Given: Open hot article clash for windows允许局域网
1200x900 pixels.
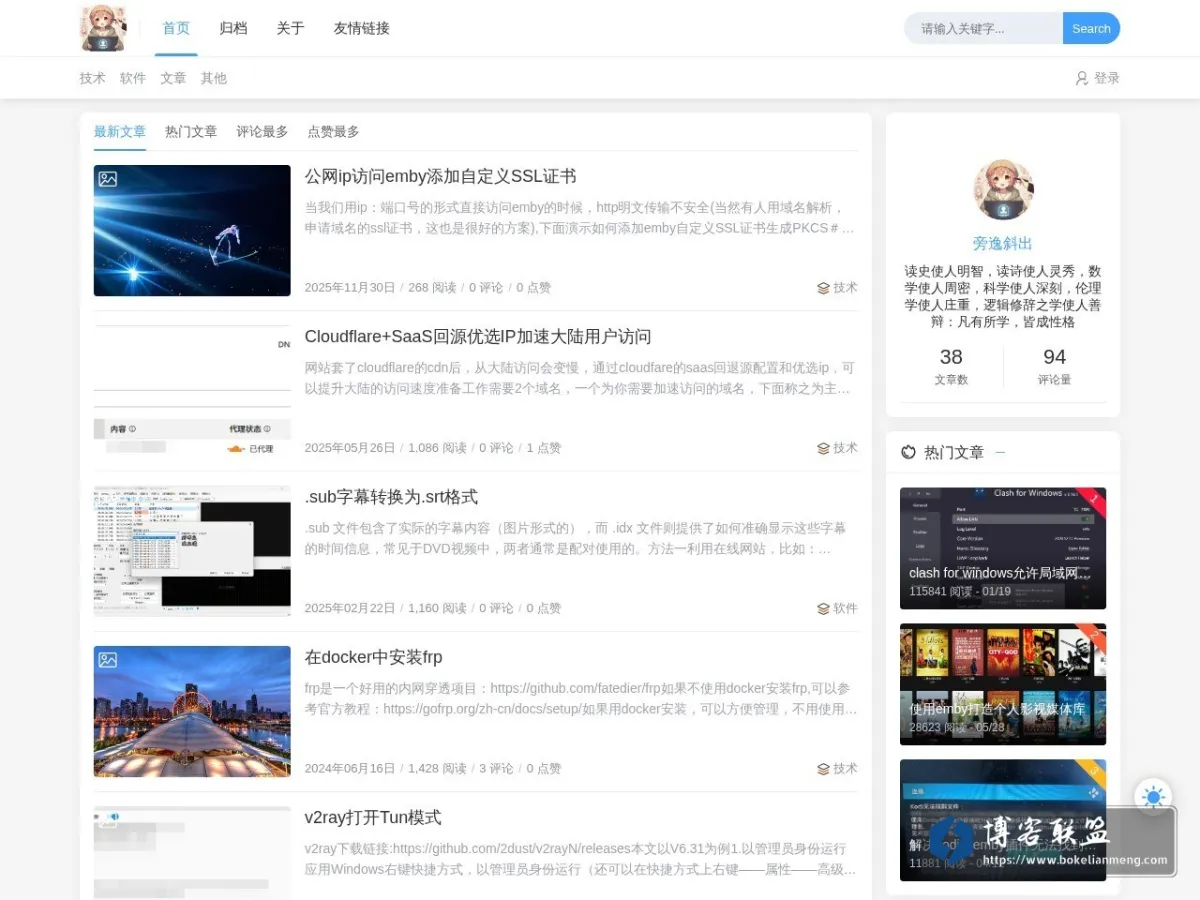Looking at the screenshot, I should (x=1003, y=548).
